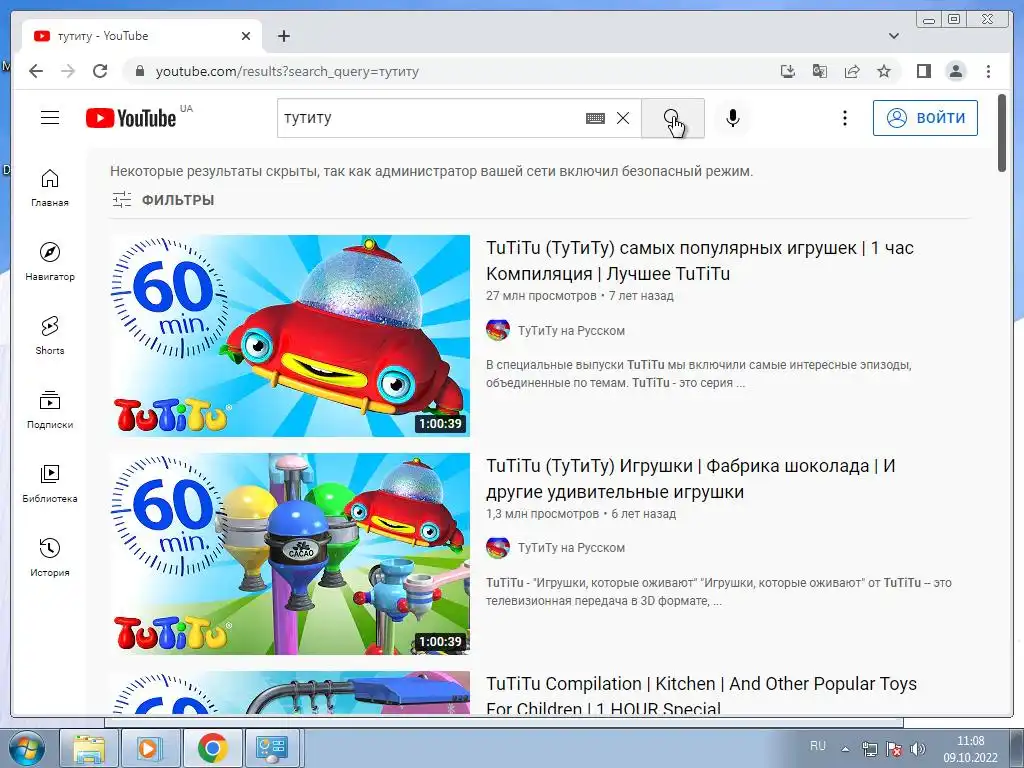Close the тутиту - YouTube tab
The height and width of the screenshot is (768, 1024).
click(x=246, y=36)
